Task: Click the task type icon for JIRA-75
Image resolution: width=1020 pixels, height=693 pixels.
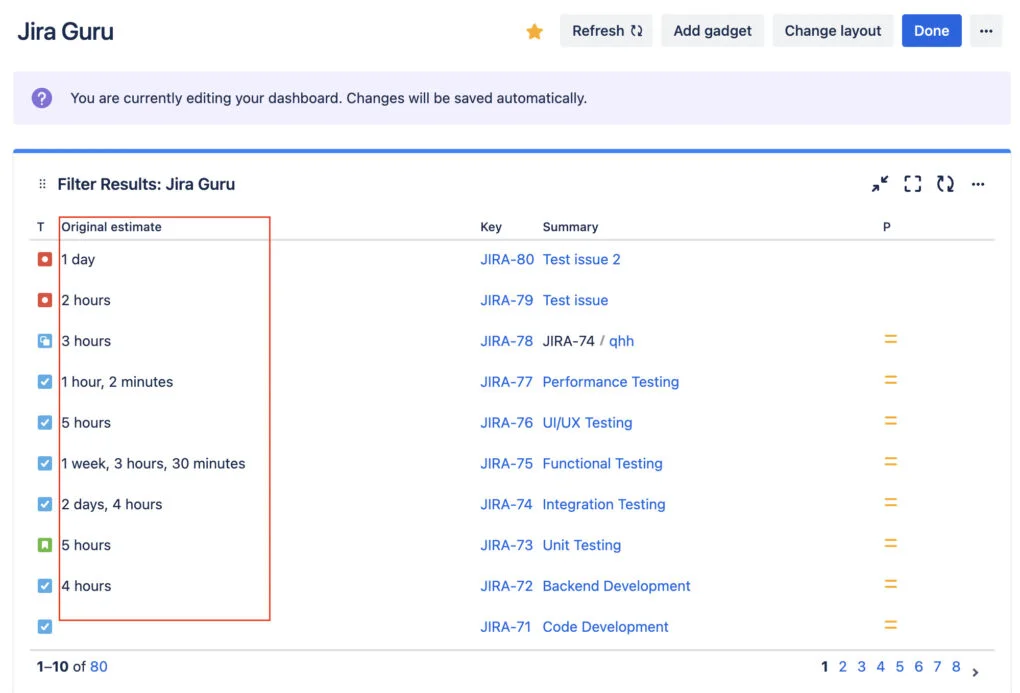Action: tap(44, 463)
